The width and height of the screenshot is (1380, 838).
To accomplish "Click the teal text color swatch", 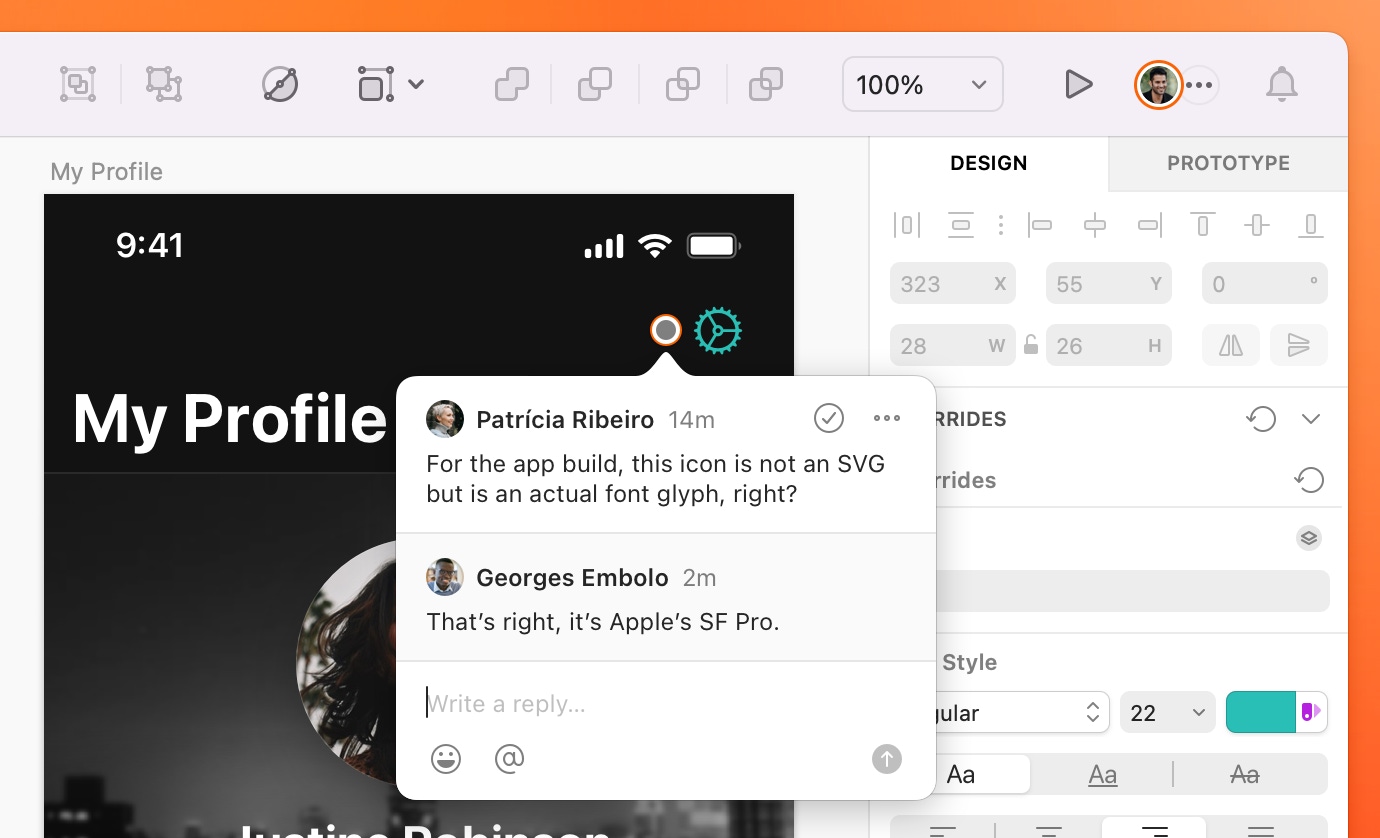I will point(1260,712).
